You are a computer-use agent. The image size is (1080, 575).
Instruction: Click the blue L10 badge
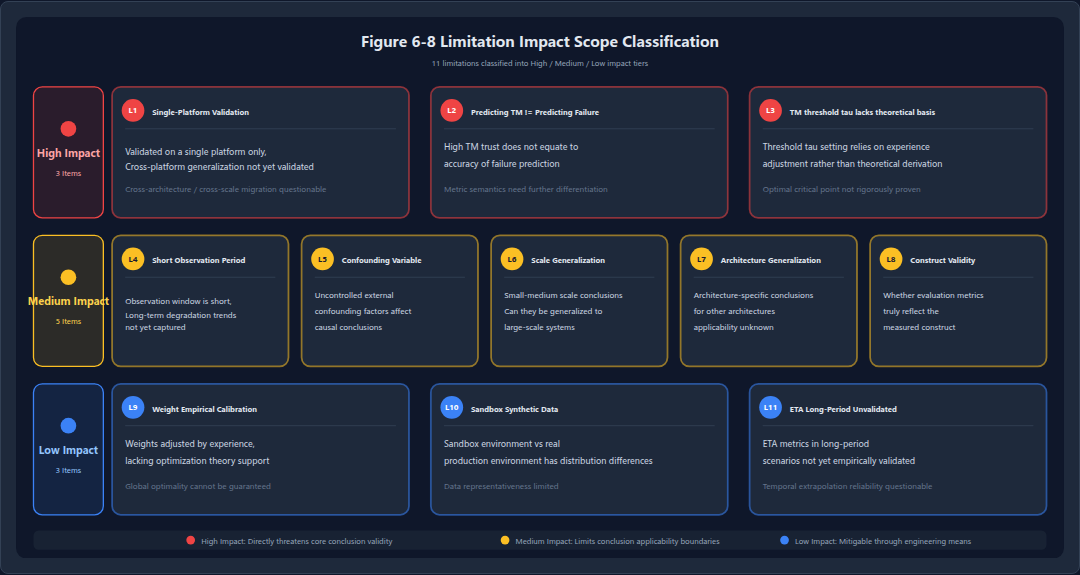[452, 408]
